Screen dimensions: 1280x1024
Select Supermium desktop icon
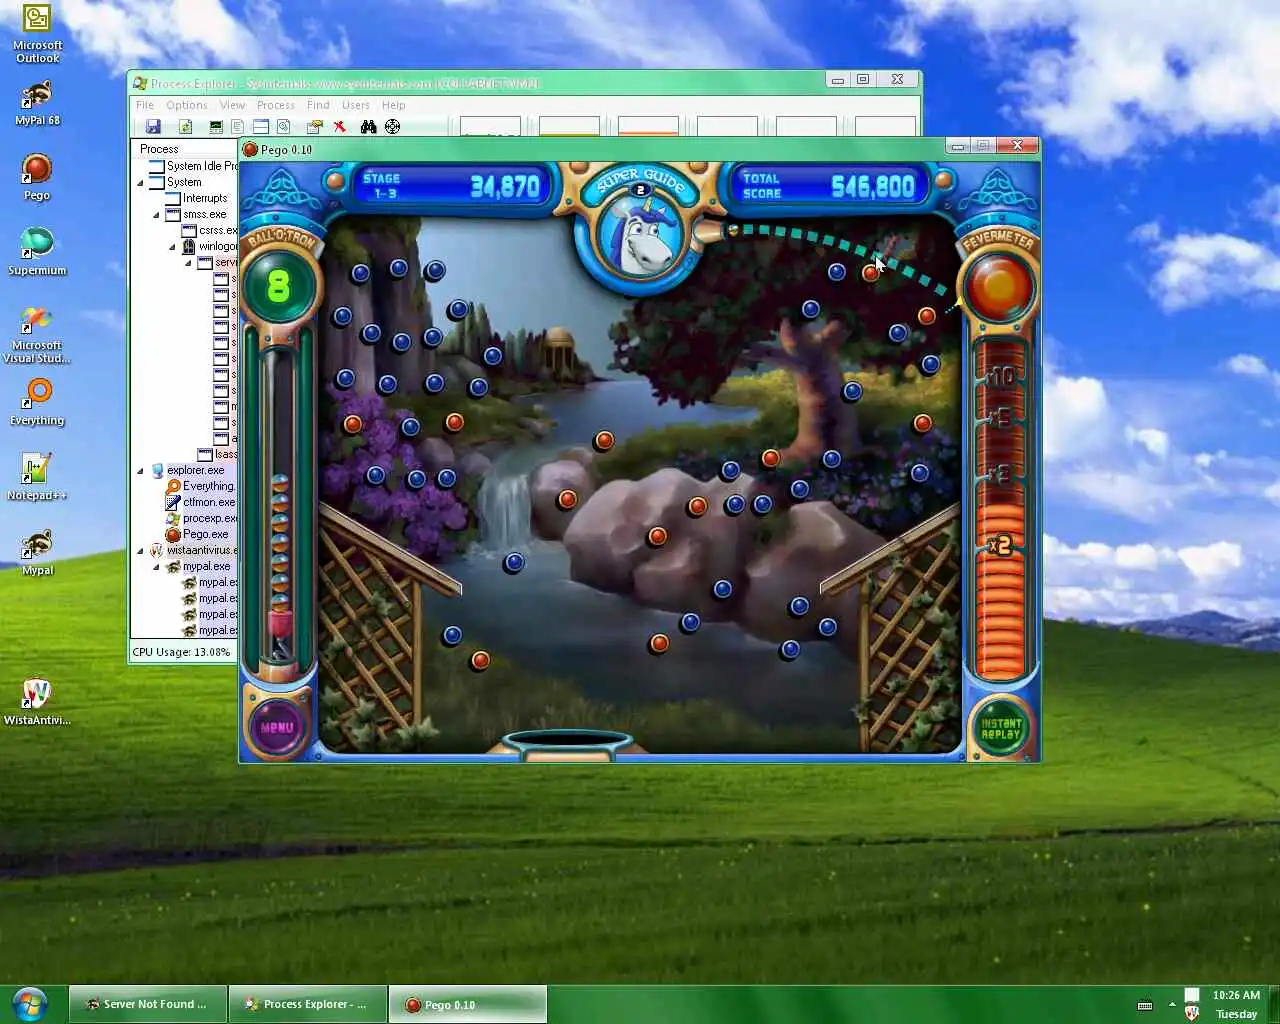pyautogui.click(x=37, y=251)
